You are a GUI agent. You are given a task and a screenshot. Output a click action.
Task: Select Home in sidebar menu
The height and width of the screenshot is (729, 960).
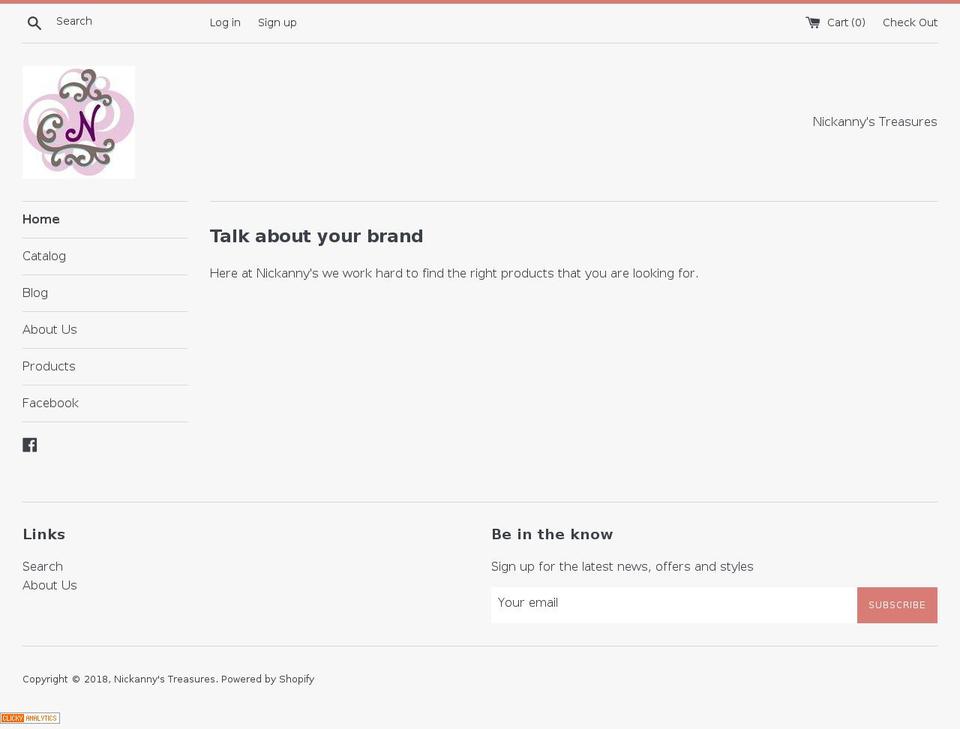41,219
